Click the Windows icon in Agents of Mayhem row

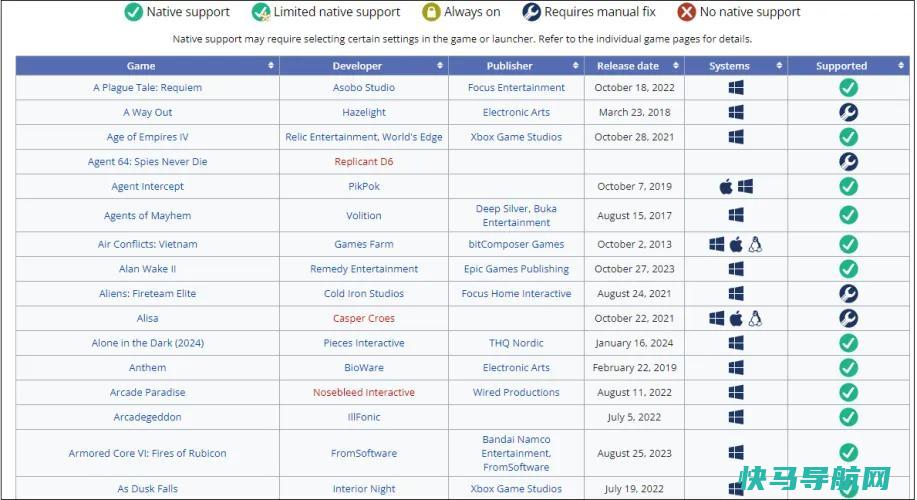point(736,215)
